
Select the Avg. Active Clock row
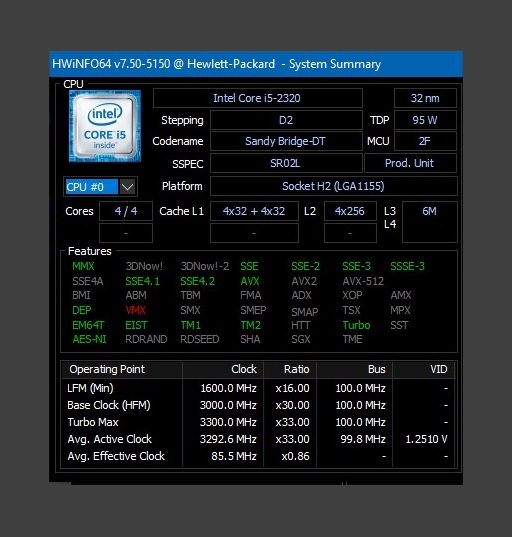click(258, 439)
